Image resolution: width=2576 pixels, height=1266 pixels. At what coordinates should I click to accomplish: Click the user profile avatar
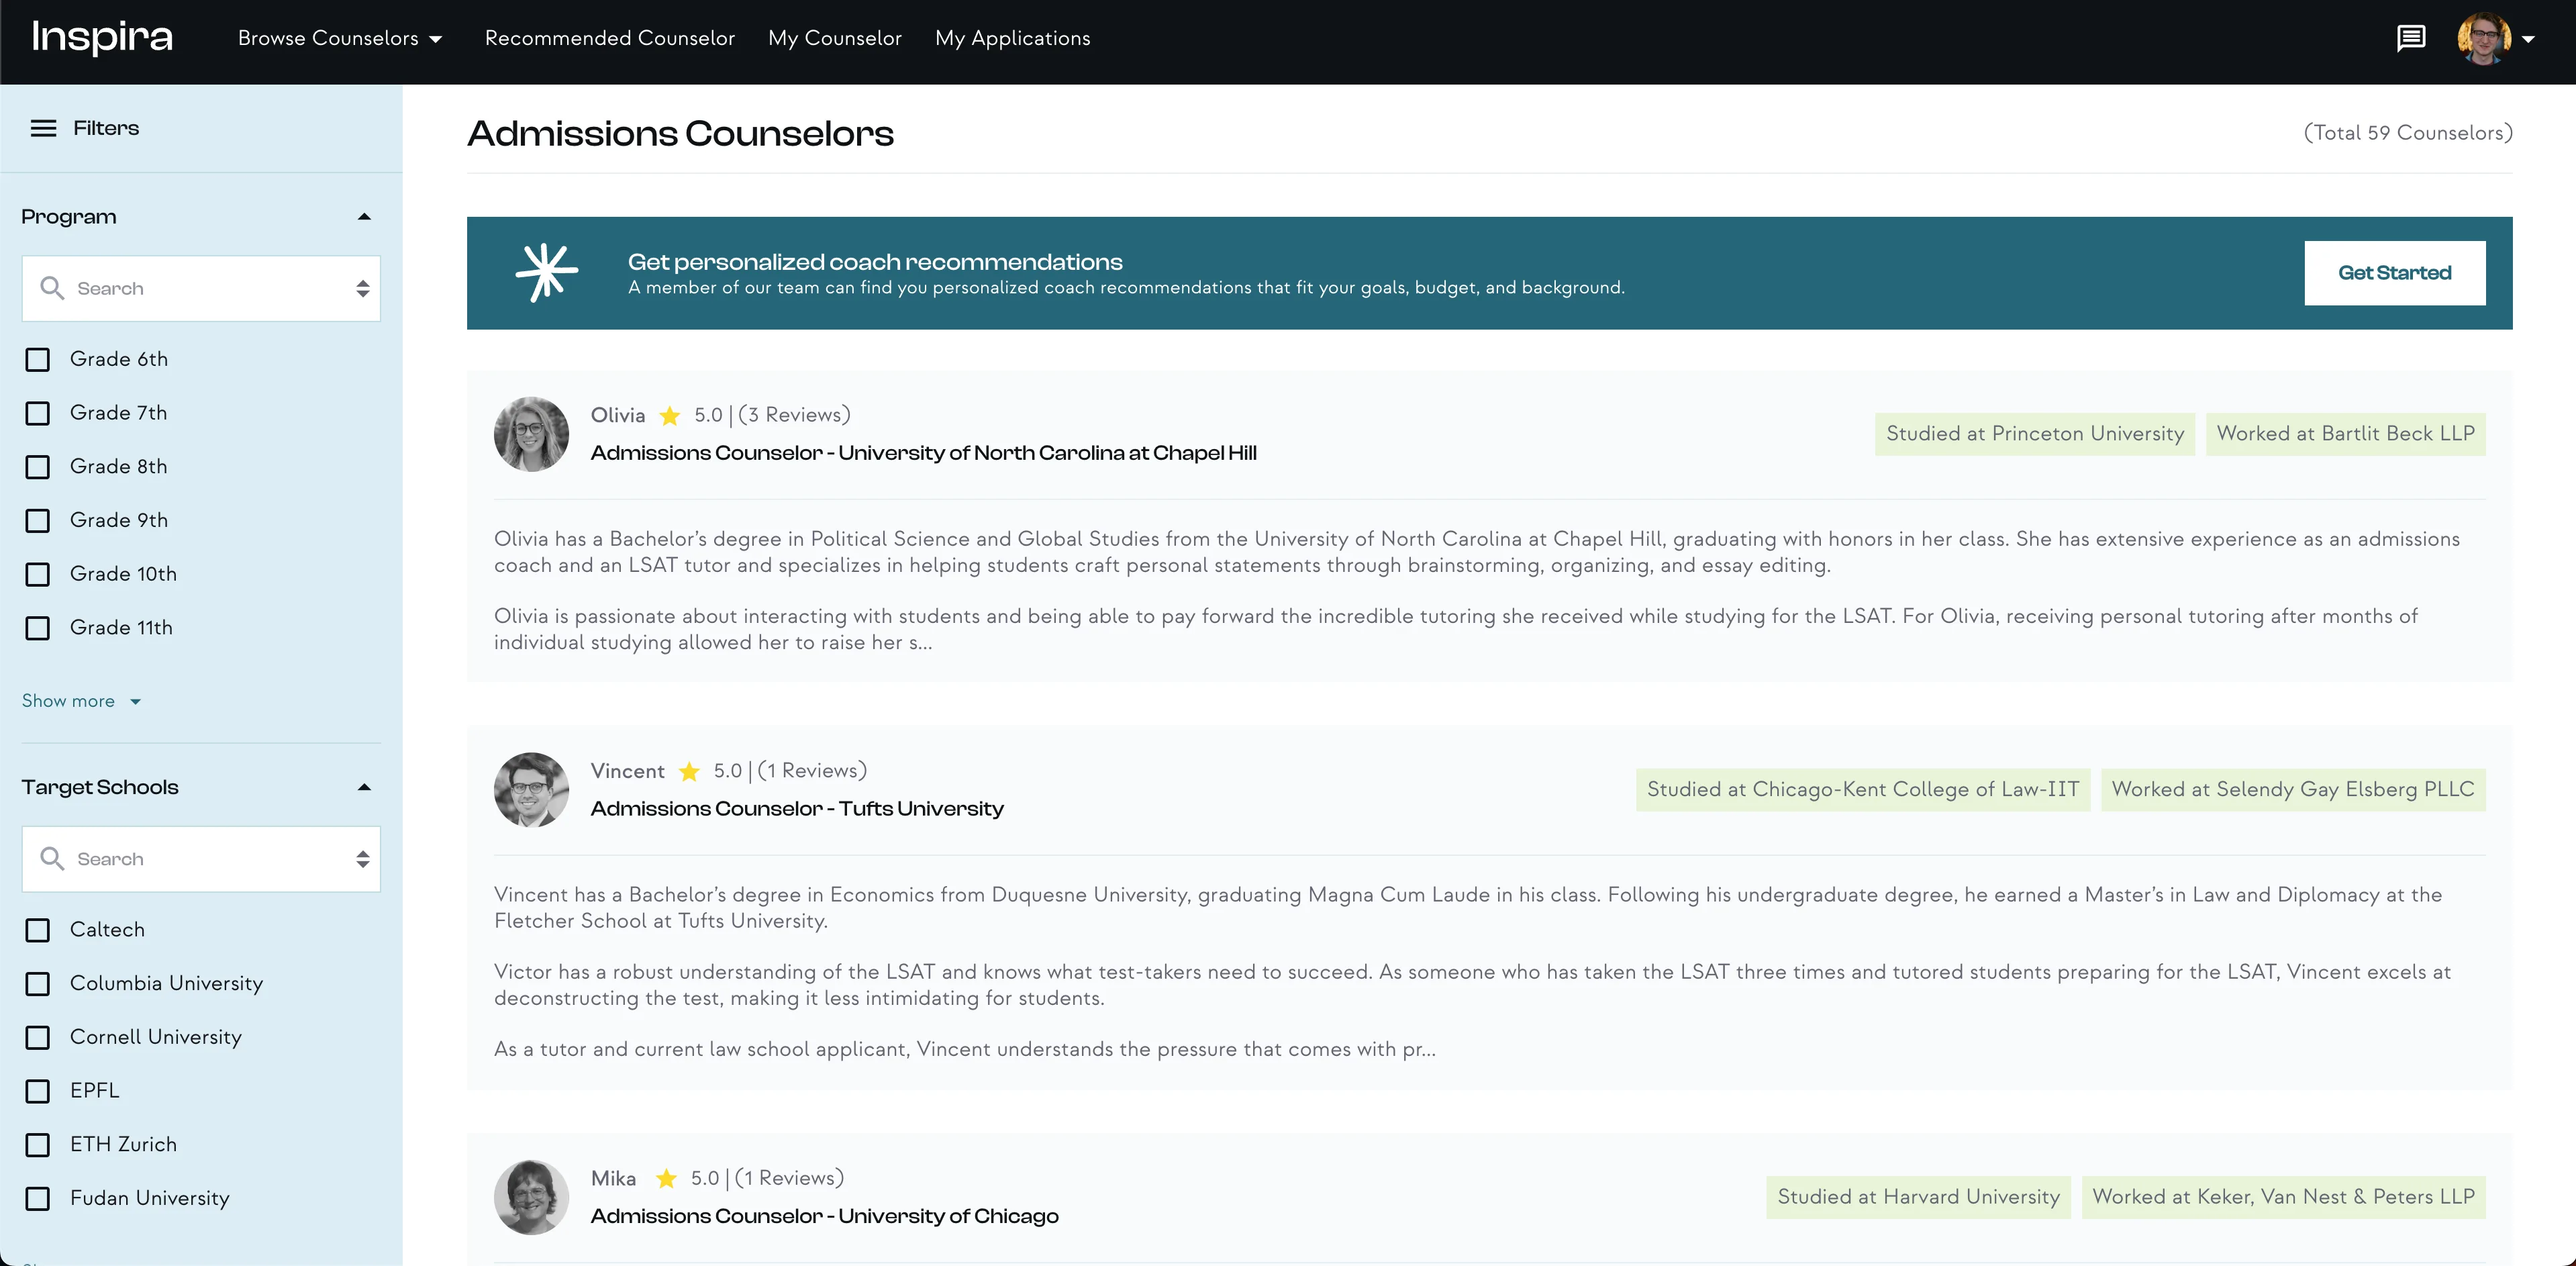2483,38
